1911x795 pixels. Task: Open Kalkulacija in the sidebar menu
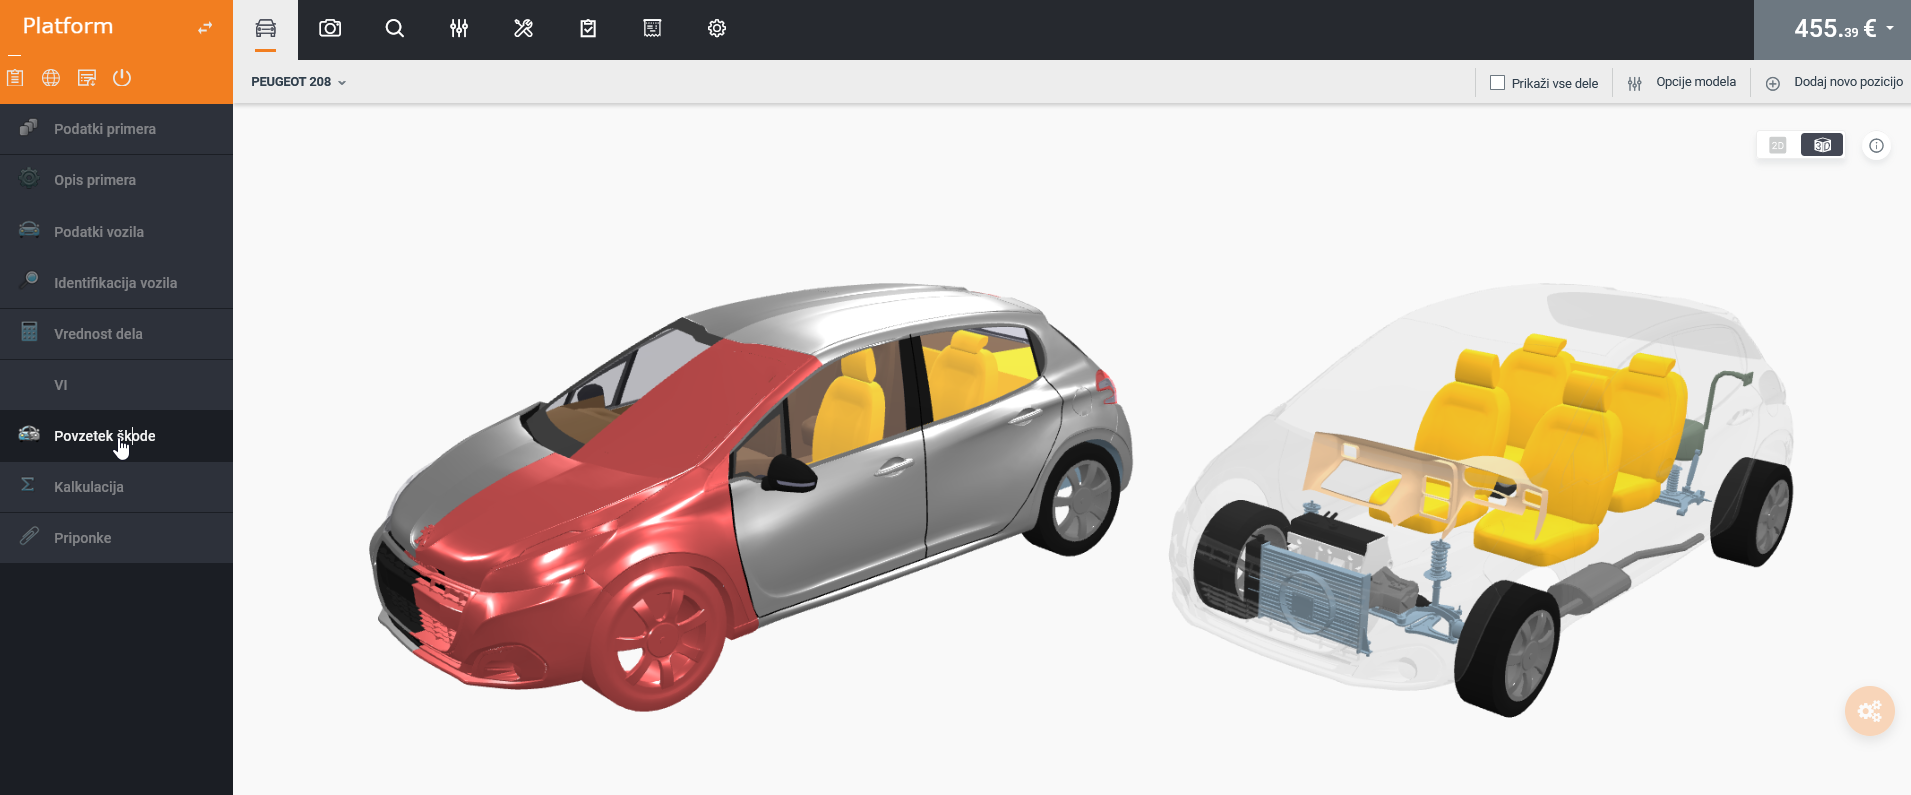point(89,487)
